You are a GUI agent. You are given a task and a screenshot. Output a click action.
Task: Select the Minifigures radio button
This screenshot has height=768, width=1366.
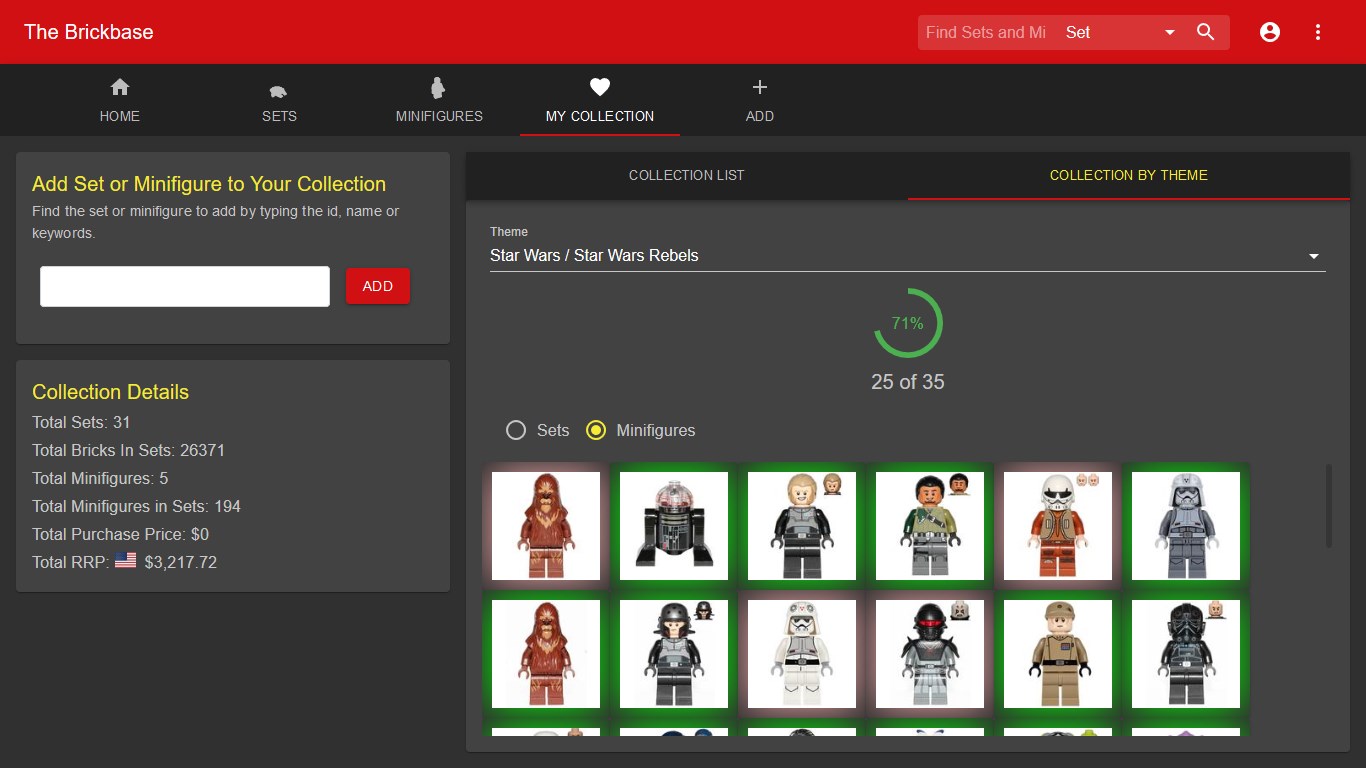(596, 430)
